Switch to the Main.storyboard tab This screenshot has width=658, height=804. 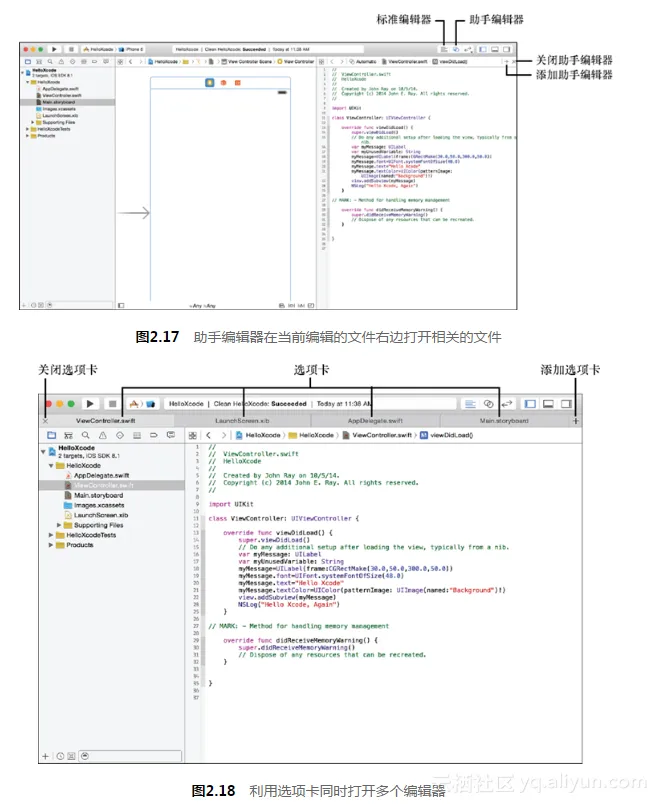pos(504,421)
